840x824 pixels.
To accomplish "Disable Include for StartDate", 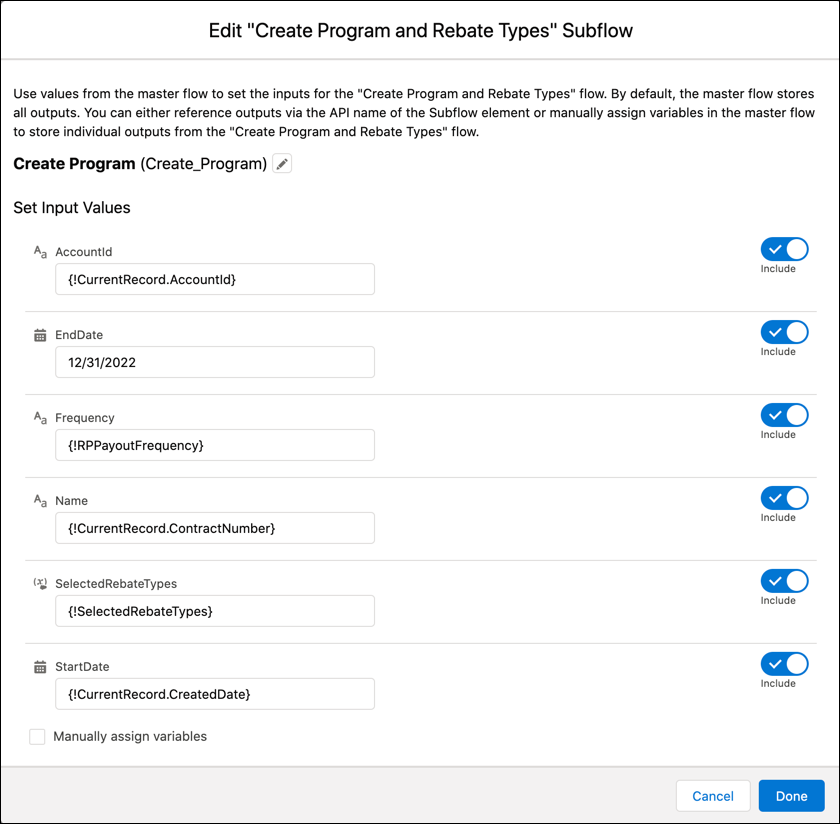I will (784, 664).
